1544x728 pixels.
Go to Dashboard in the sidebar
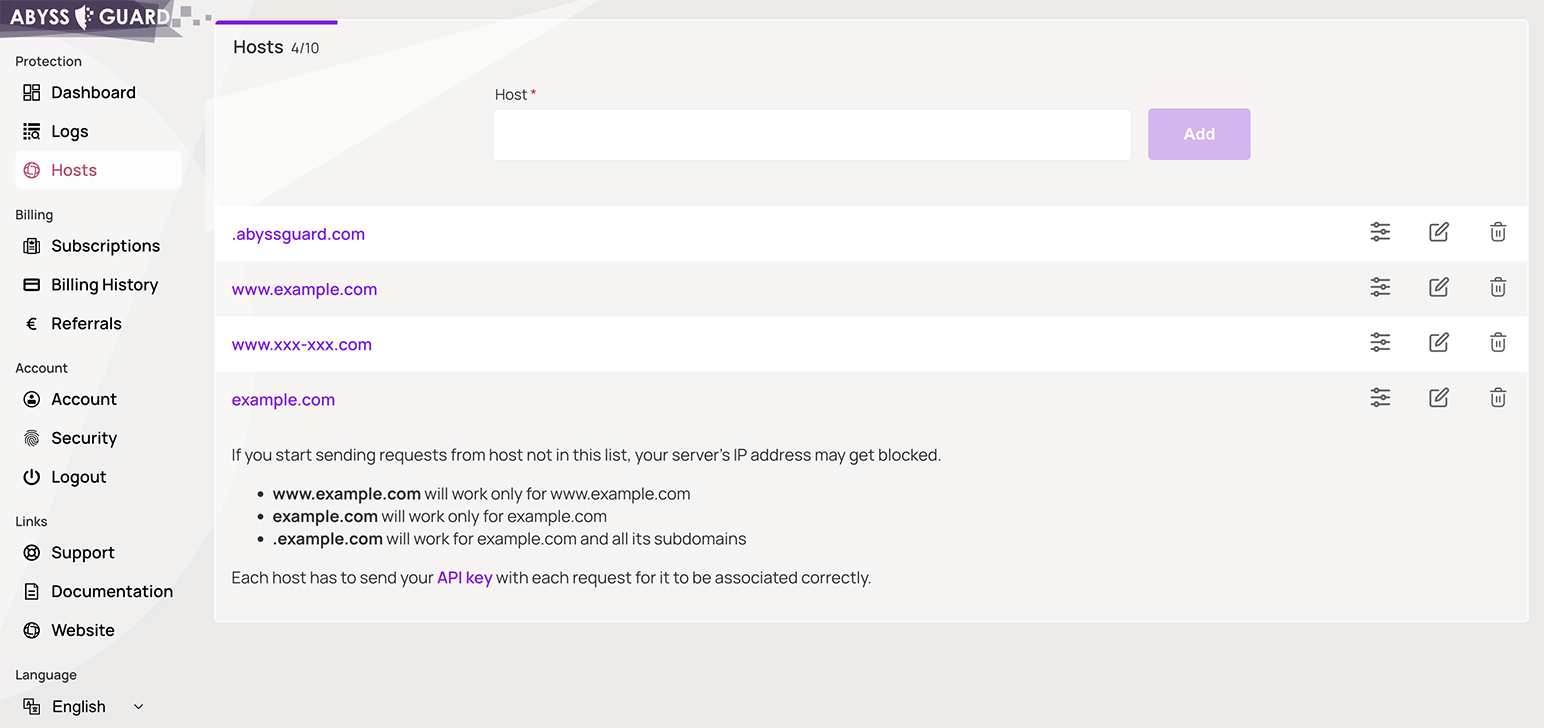[93, 93]
